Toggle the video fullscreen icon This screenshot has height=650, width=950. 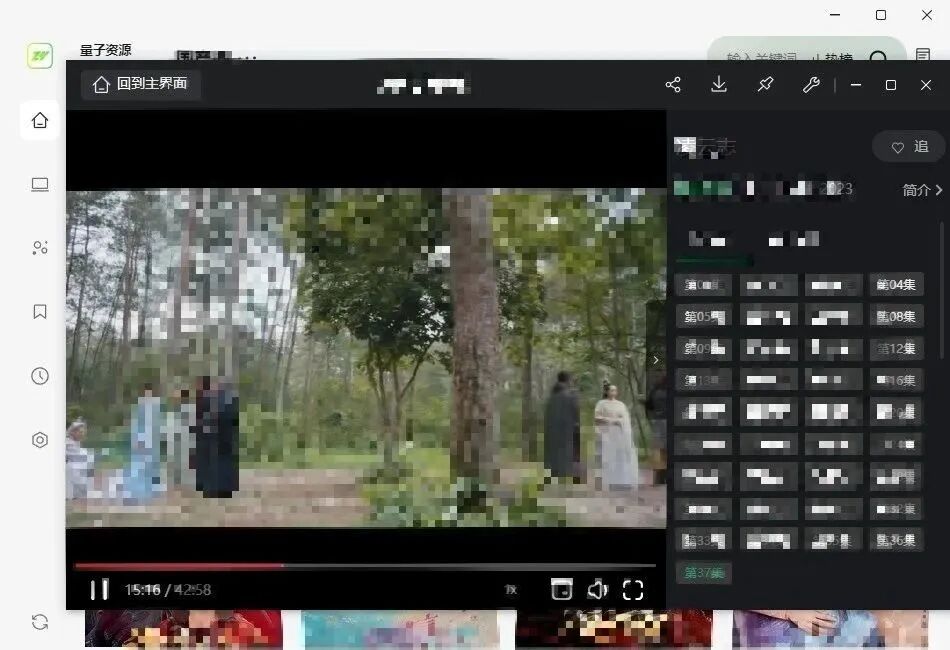(633, 589)
